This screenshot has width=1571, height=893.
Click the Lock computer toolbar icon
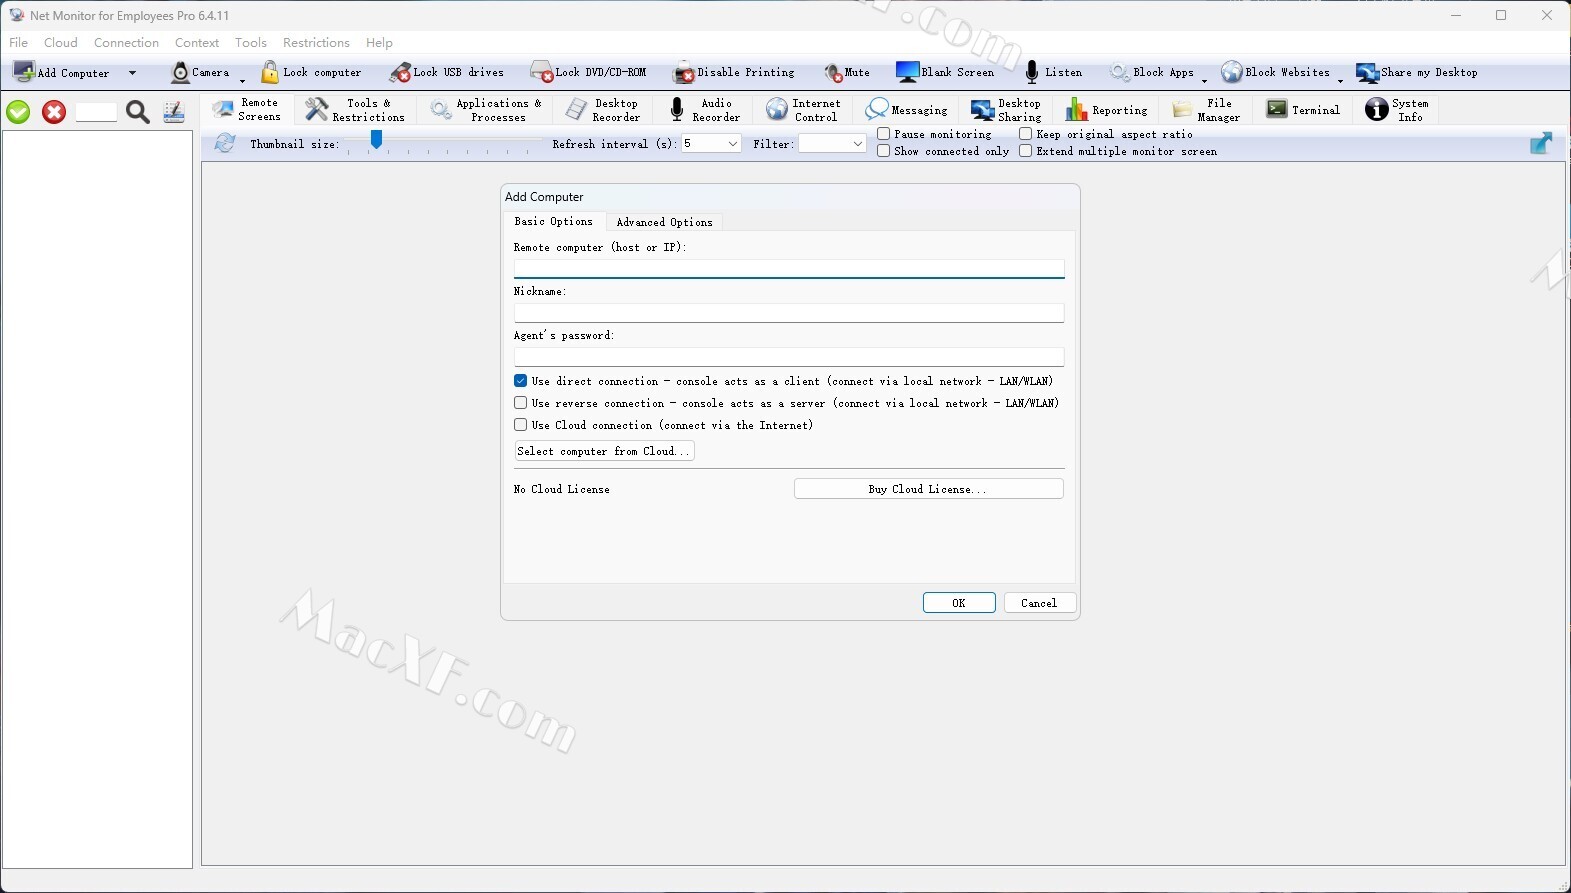270,73
